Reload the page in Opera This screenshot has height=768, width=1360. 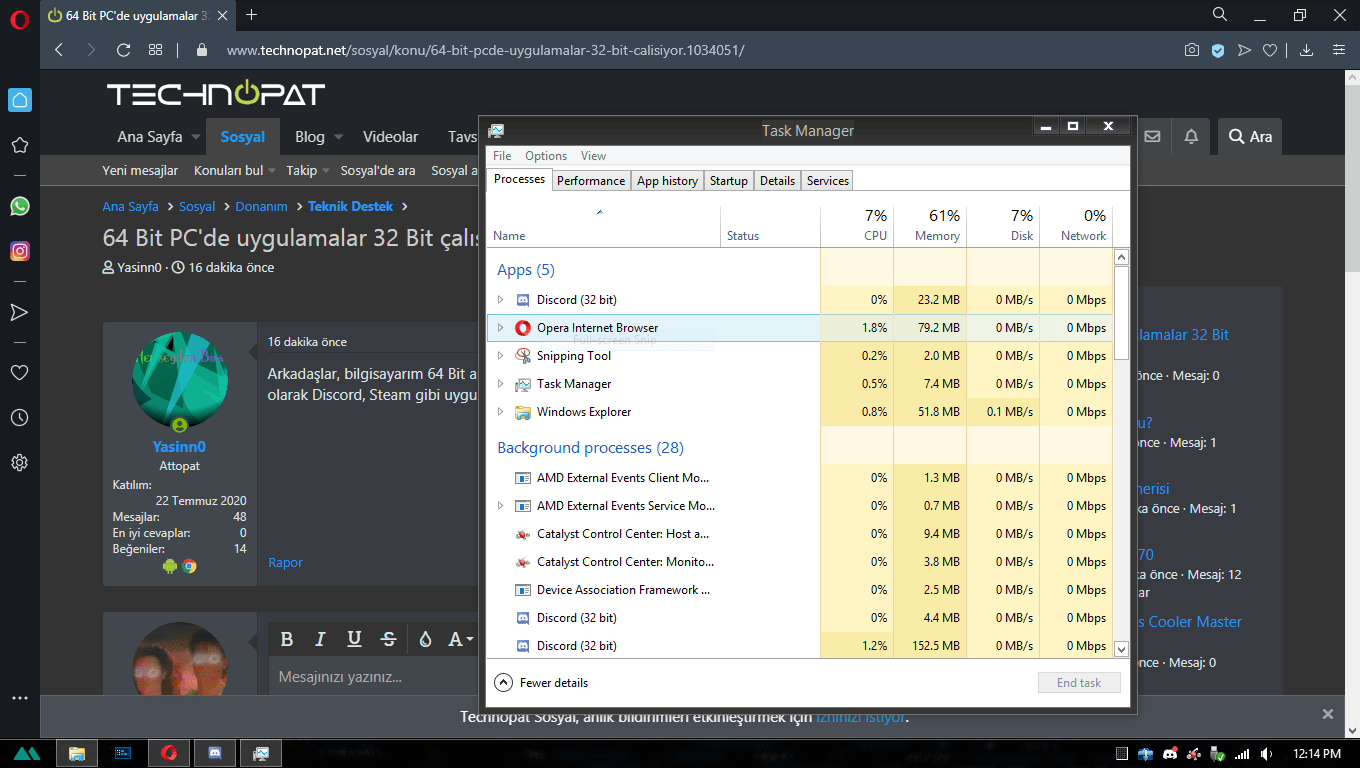123,49
